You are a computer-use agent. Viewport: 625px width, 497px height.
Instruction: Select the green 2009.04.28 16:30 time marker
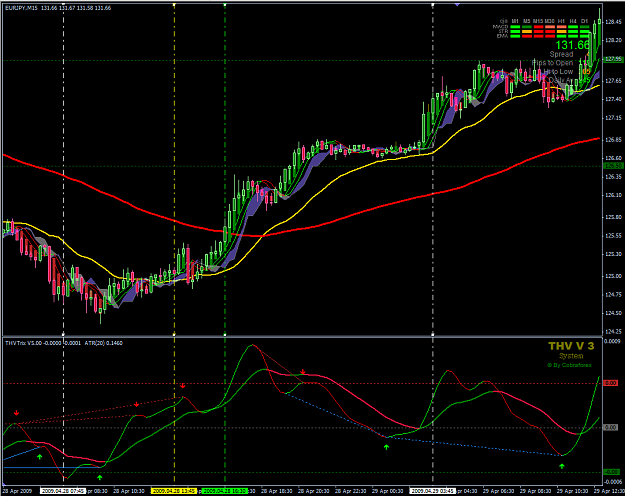[x=224, y=491]
